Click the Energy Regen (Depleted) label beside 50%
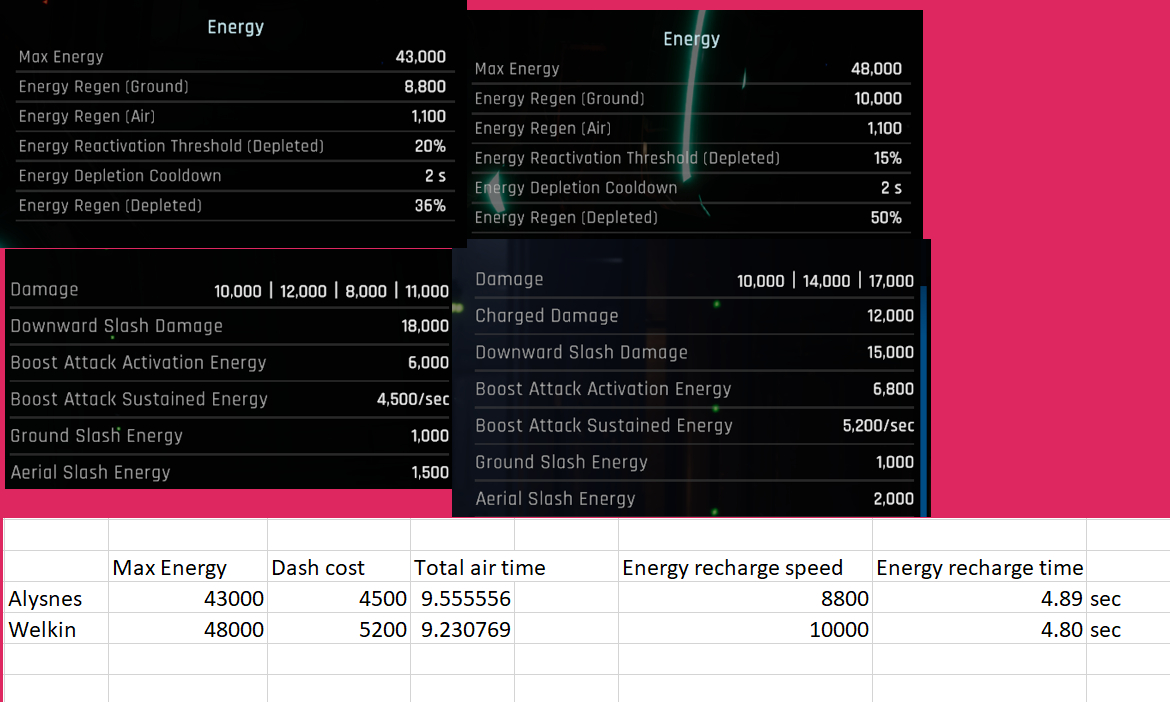 click(566, 218)
